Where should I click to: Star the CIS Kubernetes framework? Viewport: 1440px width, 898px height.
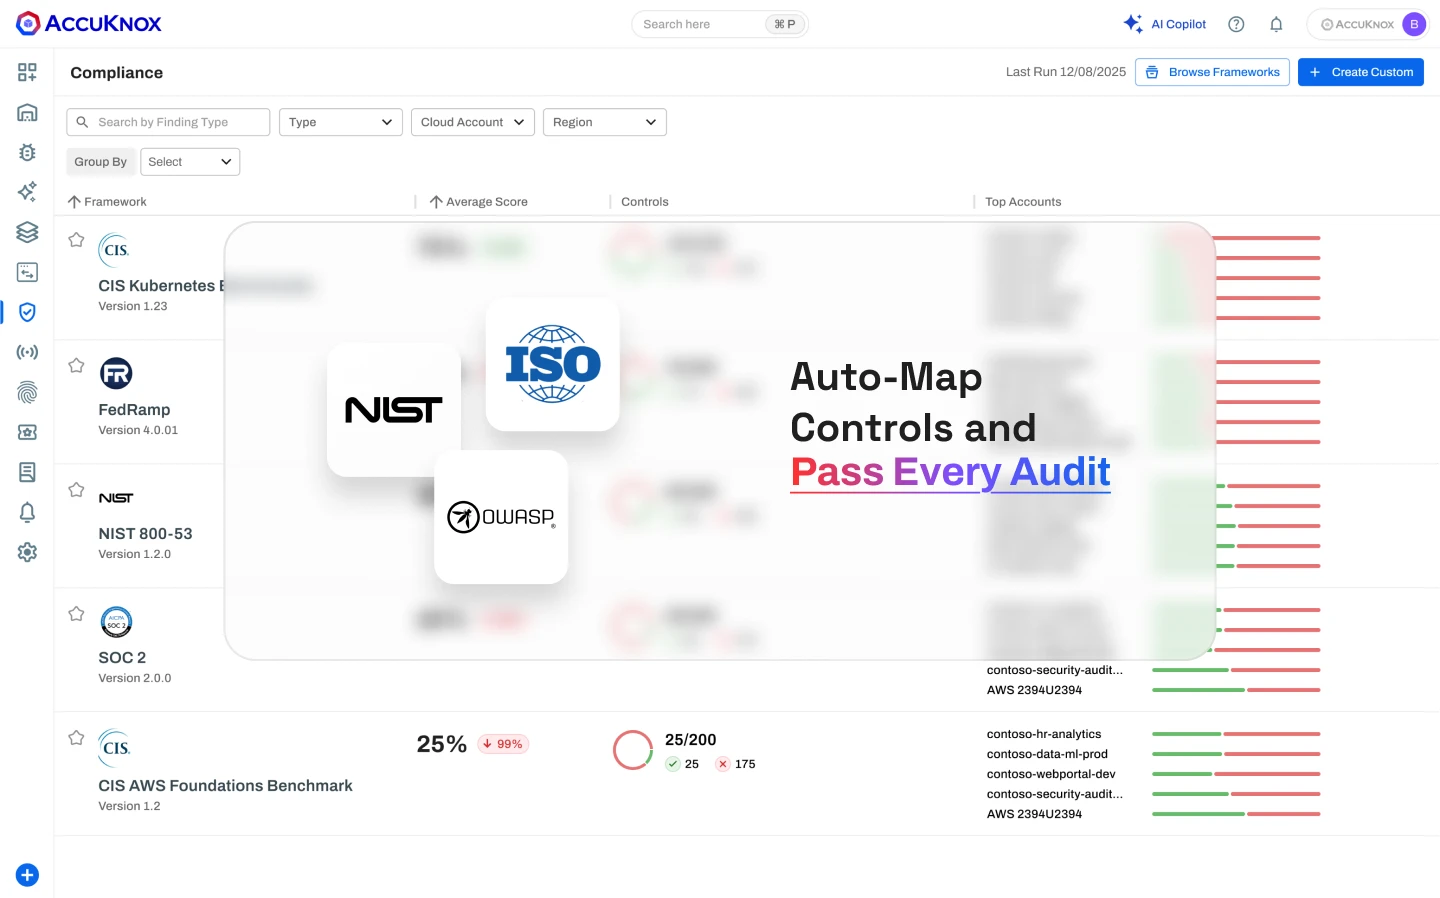[76, 240]
